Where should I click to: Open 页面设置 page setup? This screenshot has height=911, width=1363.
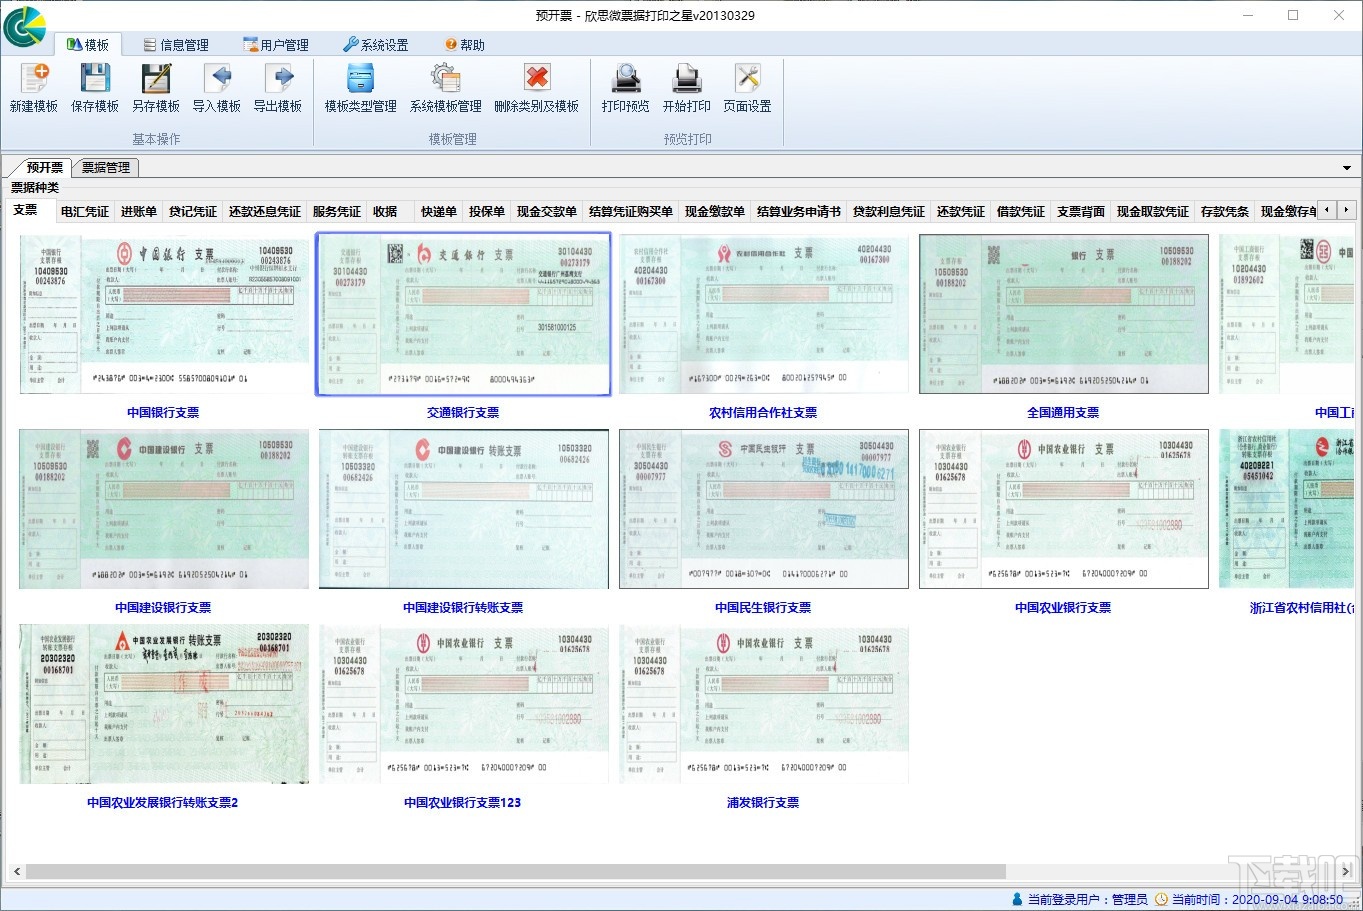tap(747, 80)
